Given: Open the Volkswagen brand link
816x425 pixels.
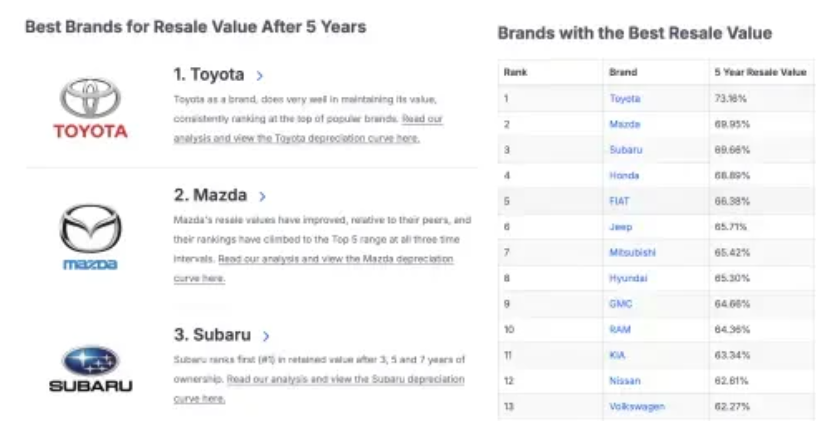Looking at the screenshot, I should click(x=637, y=406).
